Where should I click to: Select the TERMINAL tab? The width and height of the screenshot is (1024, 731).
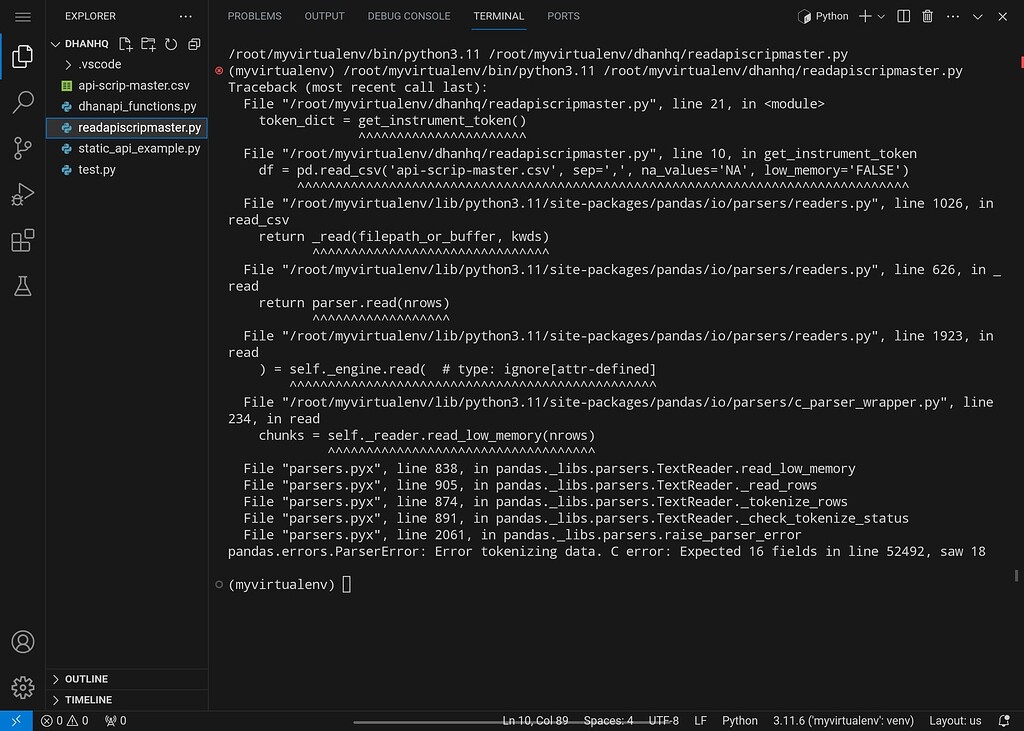498,16
